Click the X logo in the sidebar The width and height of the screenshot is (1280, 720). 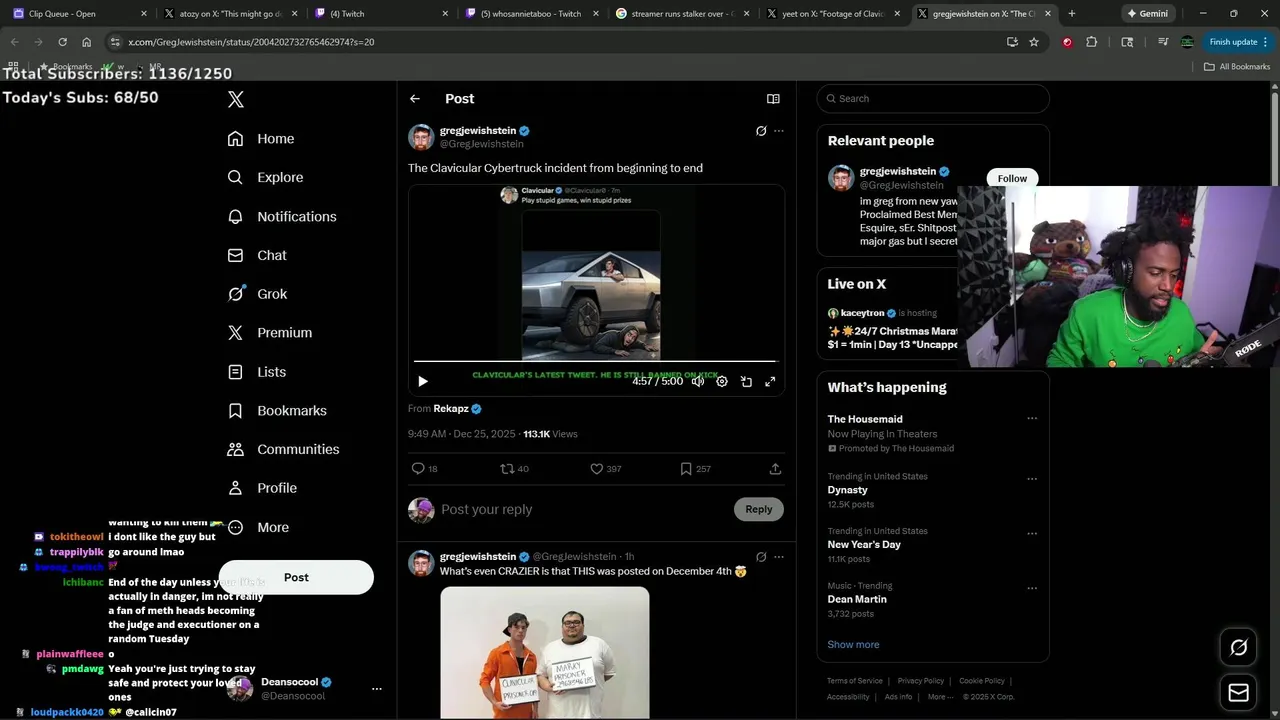[236, 99]
